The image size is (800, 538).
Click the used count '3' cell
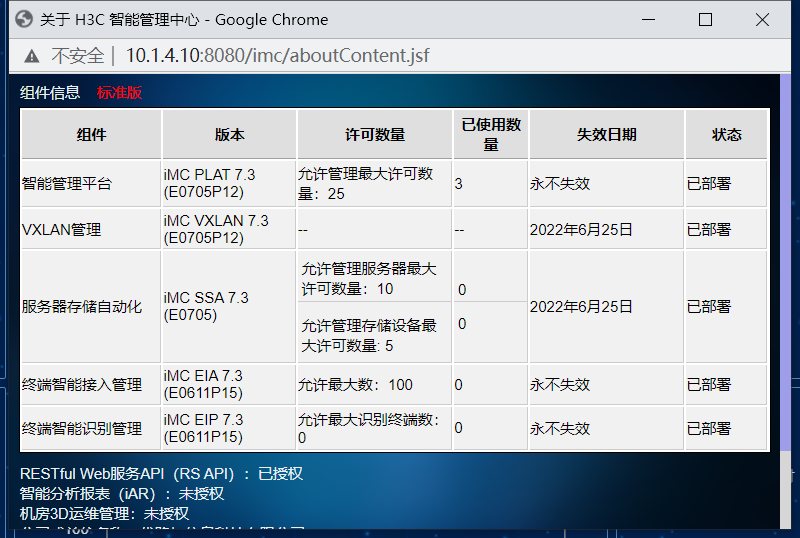tap(491, 183)
